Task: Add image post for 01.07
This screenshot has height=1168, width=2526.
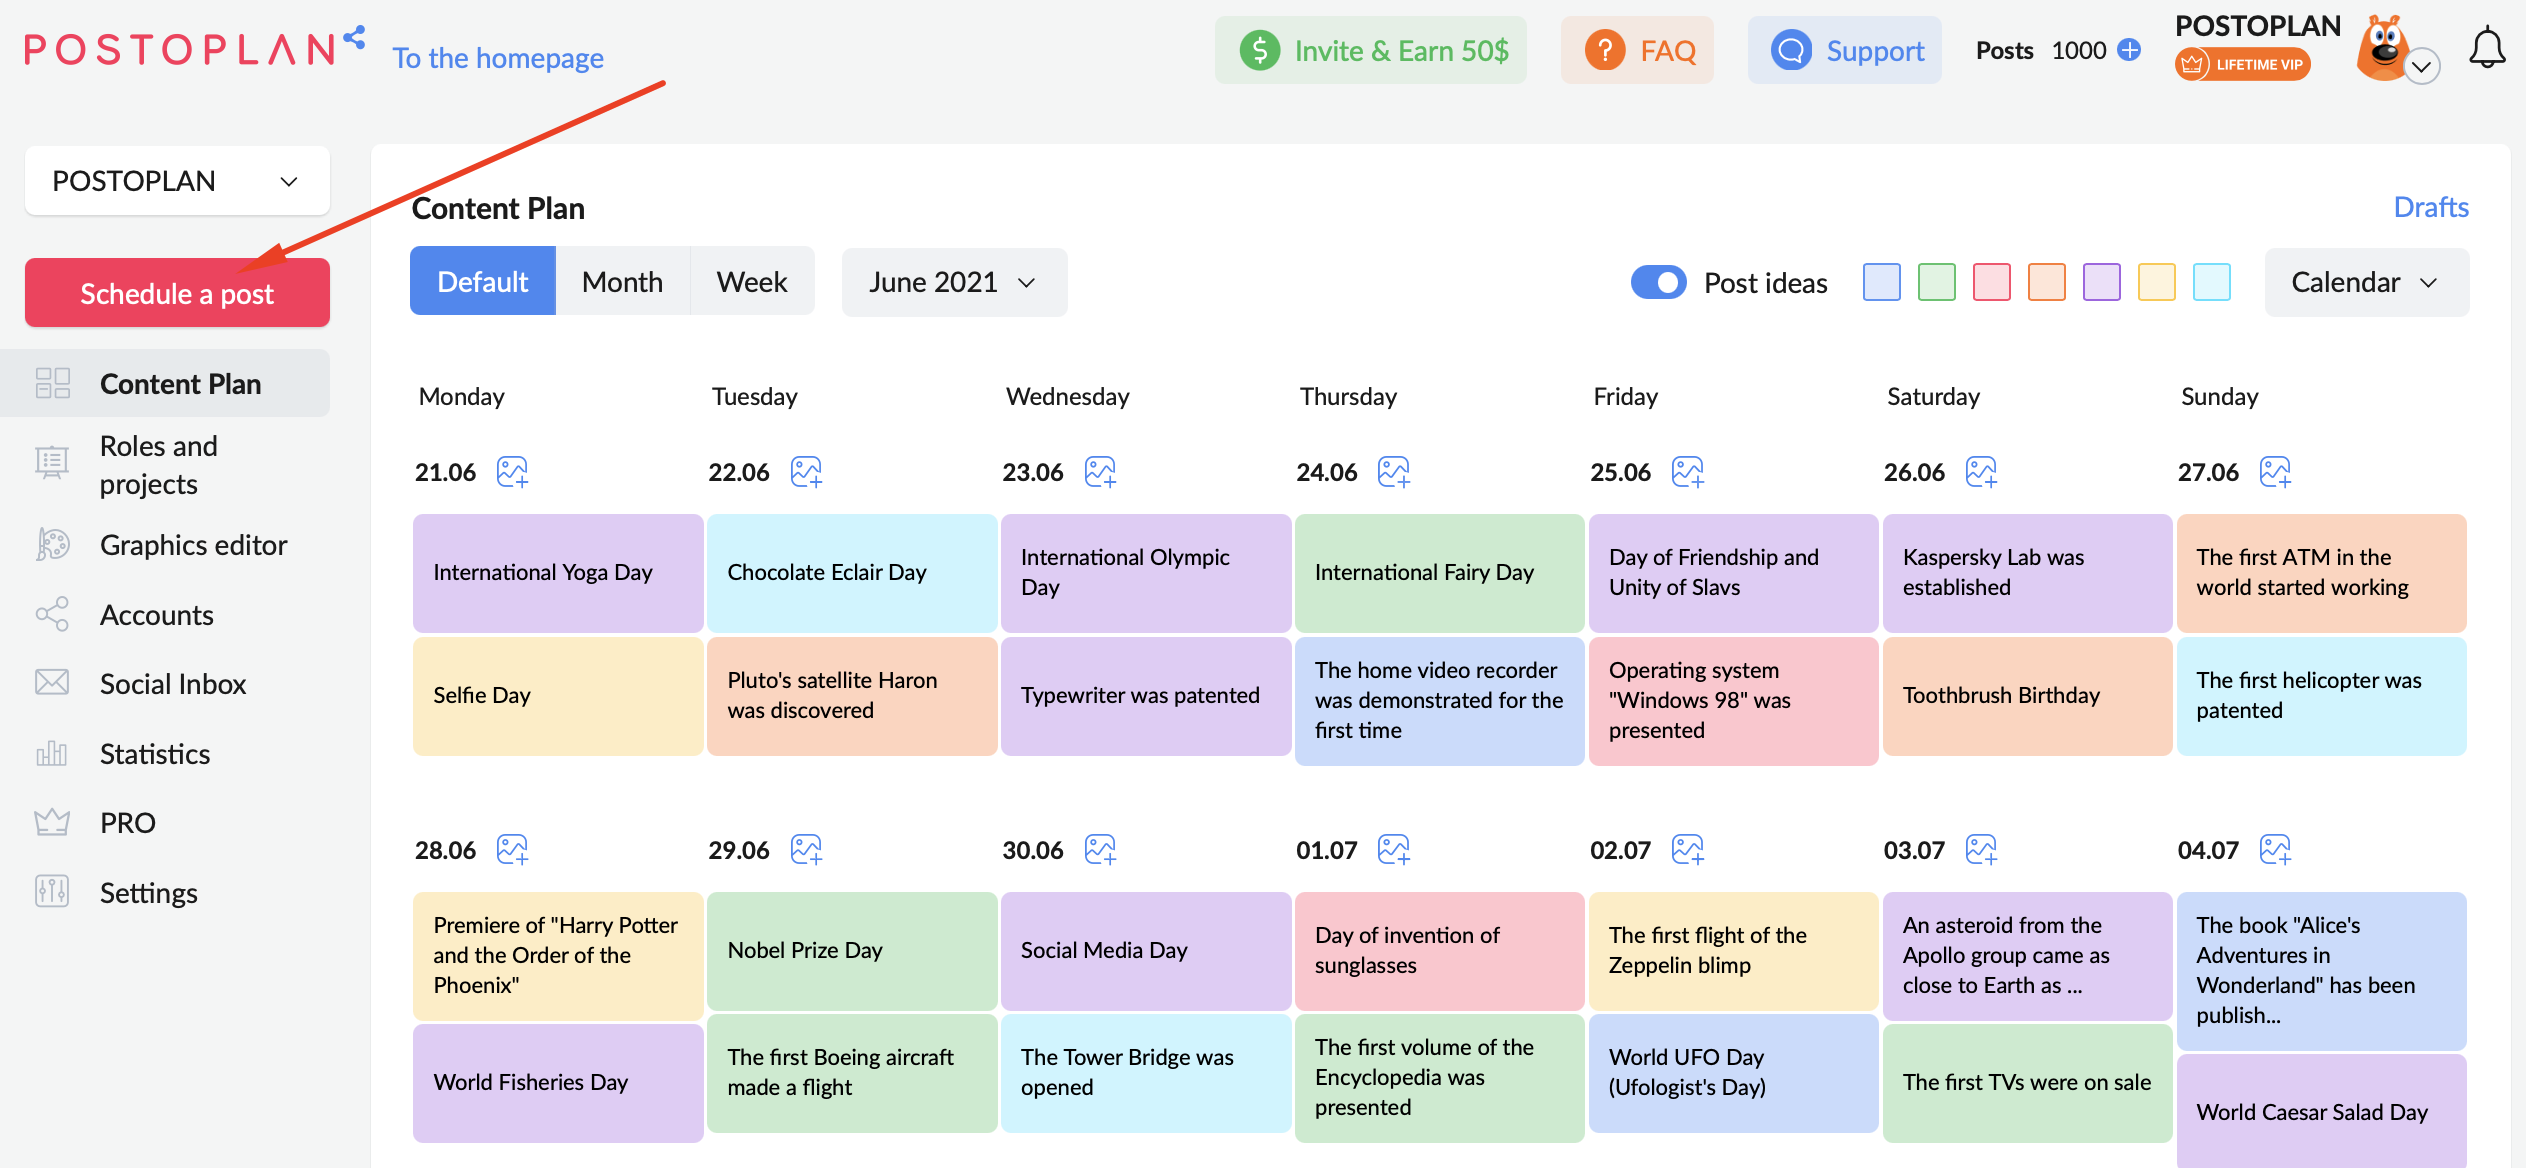Action: coord(1393,850)
